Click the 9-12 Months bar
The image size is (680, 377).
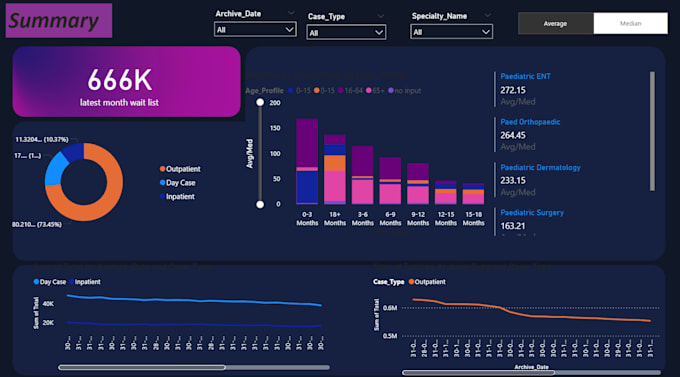click(418, 184)
